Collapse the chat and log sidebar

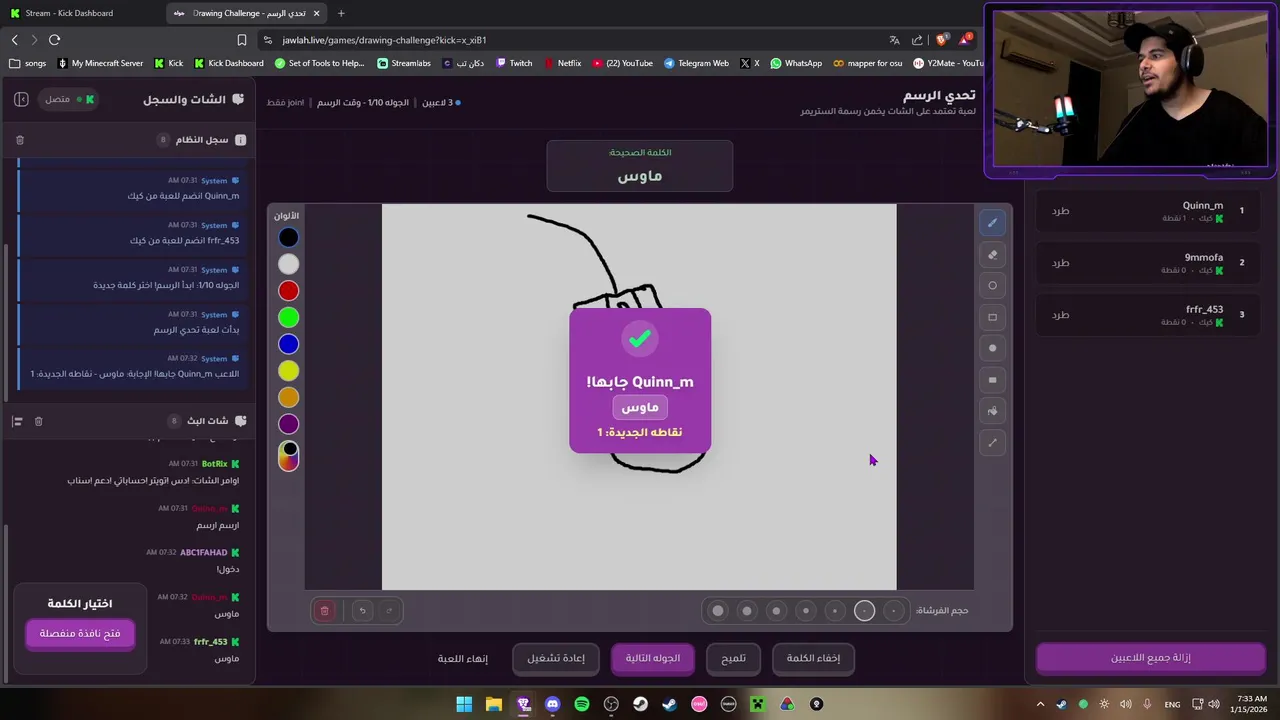click(x=21, y=99)
